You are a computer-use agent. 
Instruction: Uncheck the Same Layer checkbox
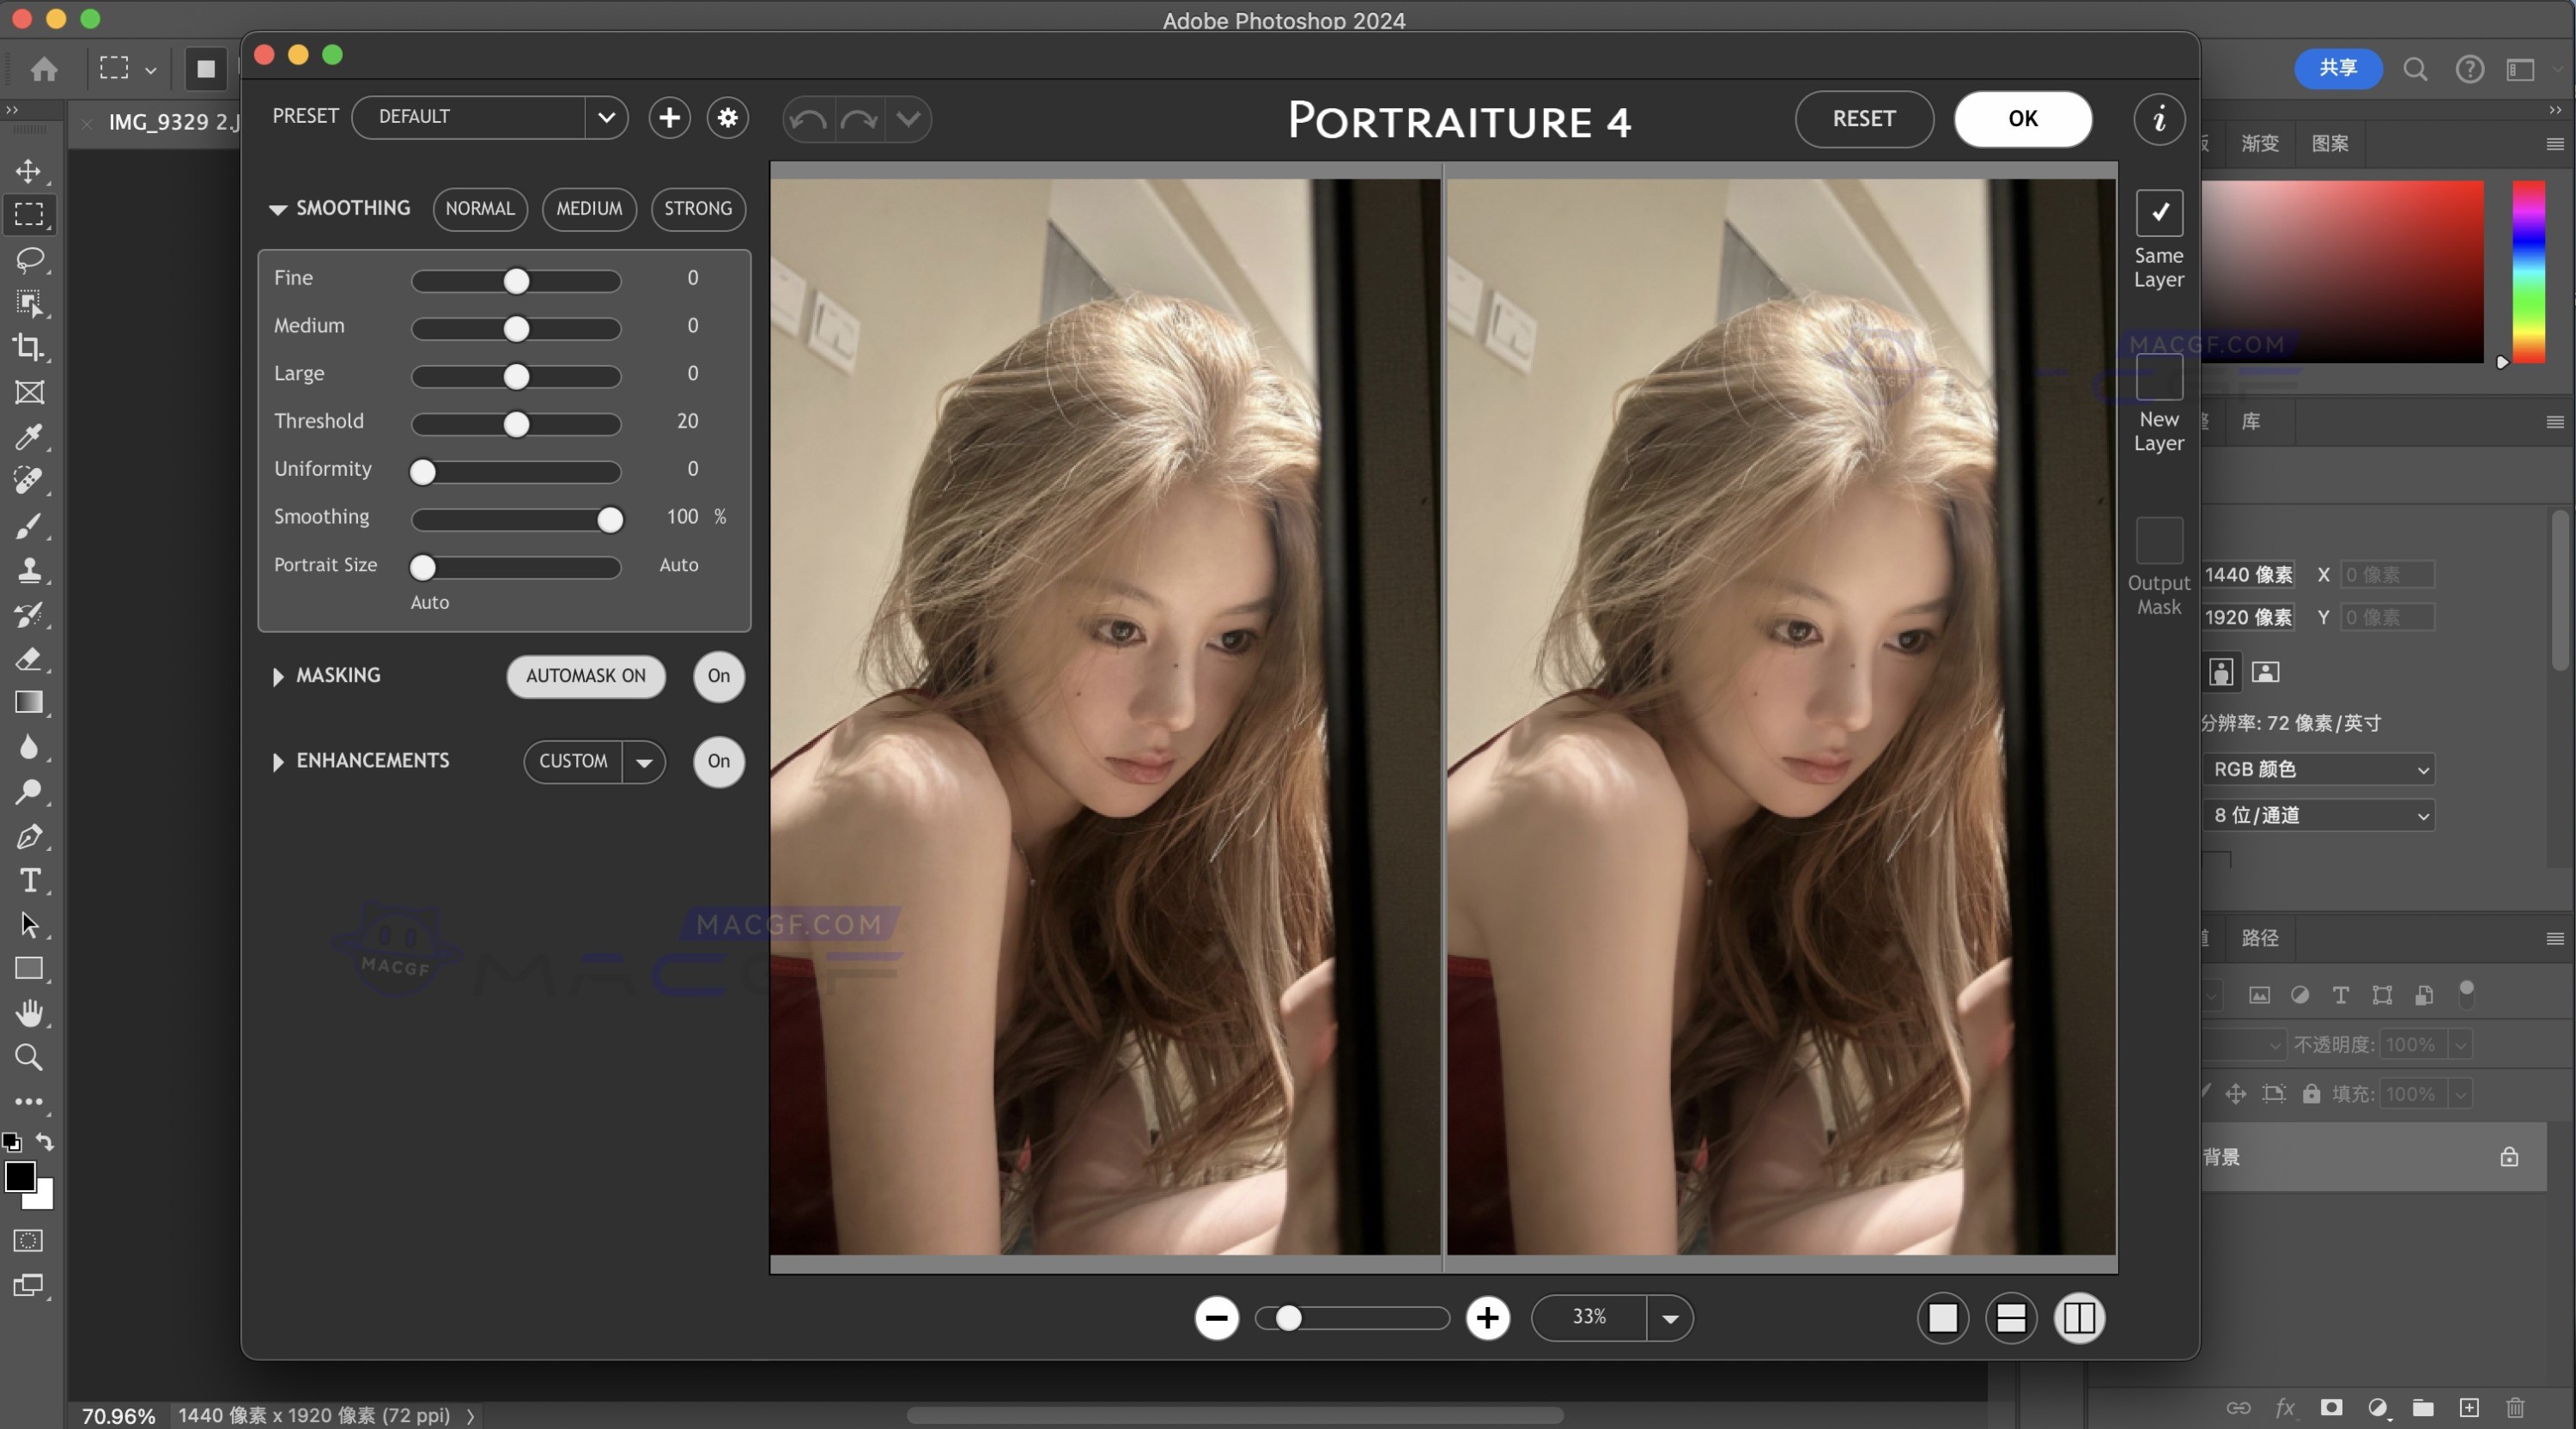point(2158,212)
